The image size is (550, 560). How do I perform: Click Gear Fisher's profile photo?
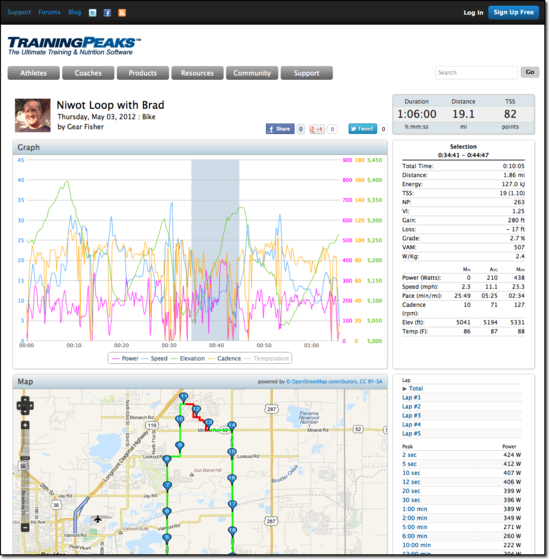pos(33,115)
